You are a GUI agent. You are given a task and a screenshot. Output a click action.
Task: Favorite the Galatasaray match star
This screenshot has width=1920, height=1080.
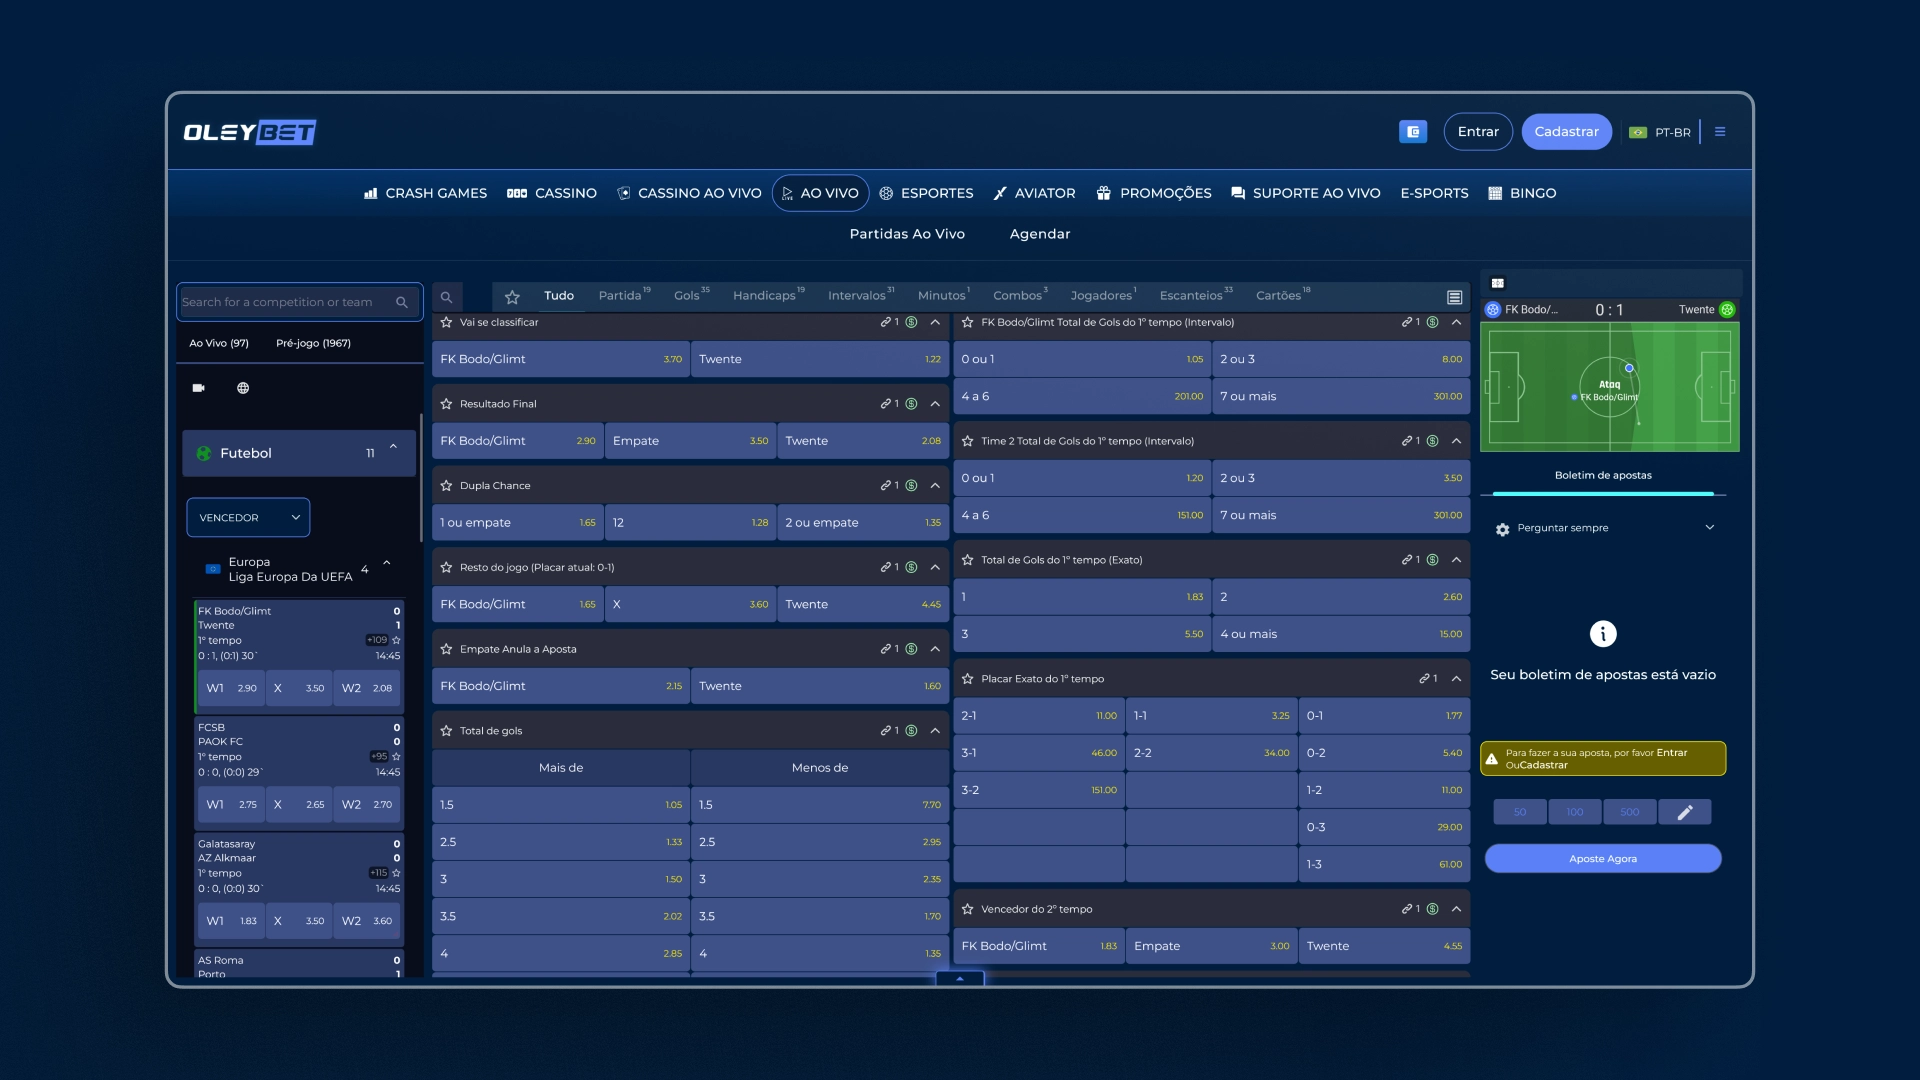click(x=397, y=873)
